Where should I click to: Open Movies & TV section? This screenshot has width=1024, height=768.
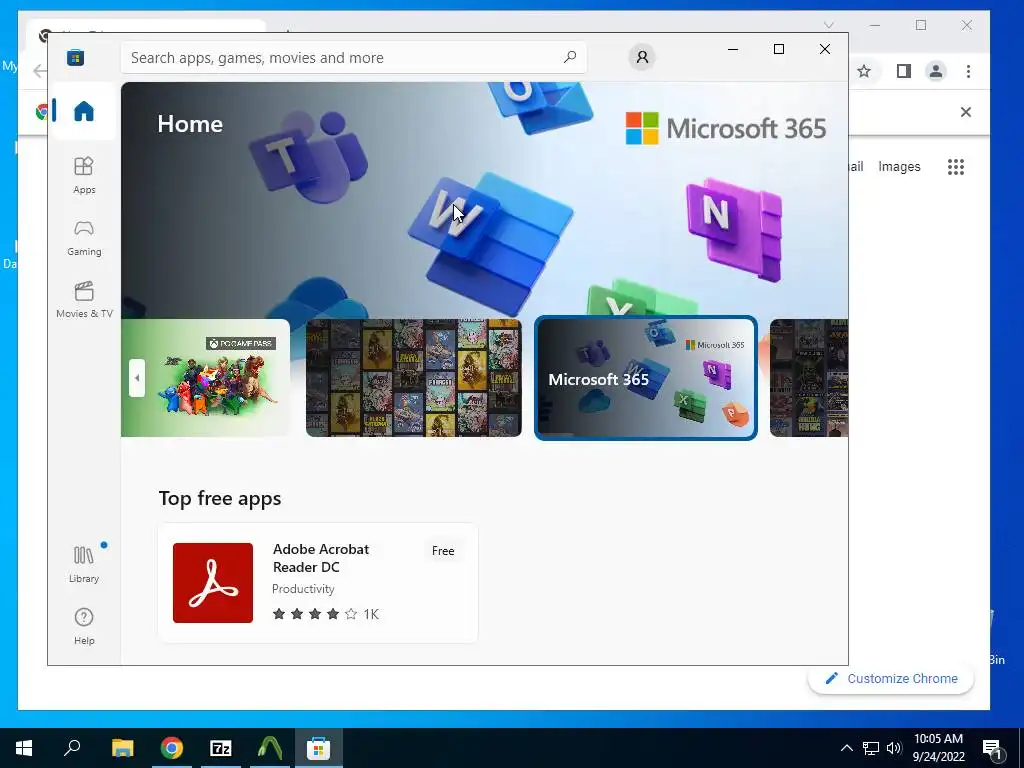(x=84, y=299)
